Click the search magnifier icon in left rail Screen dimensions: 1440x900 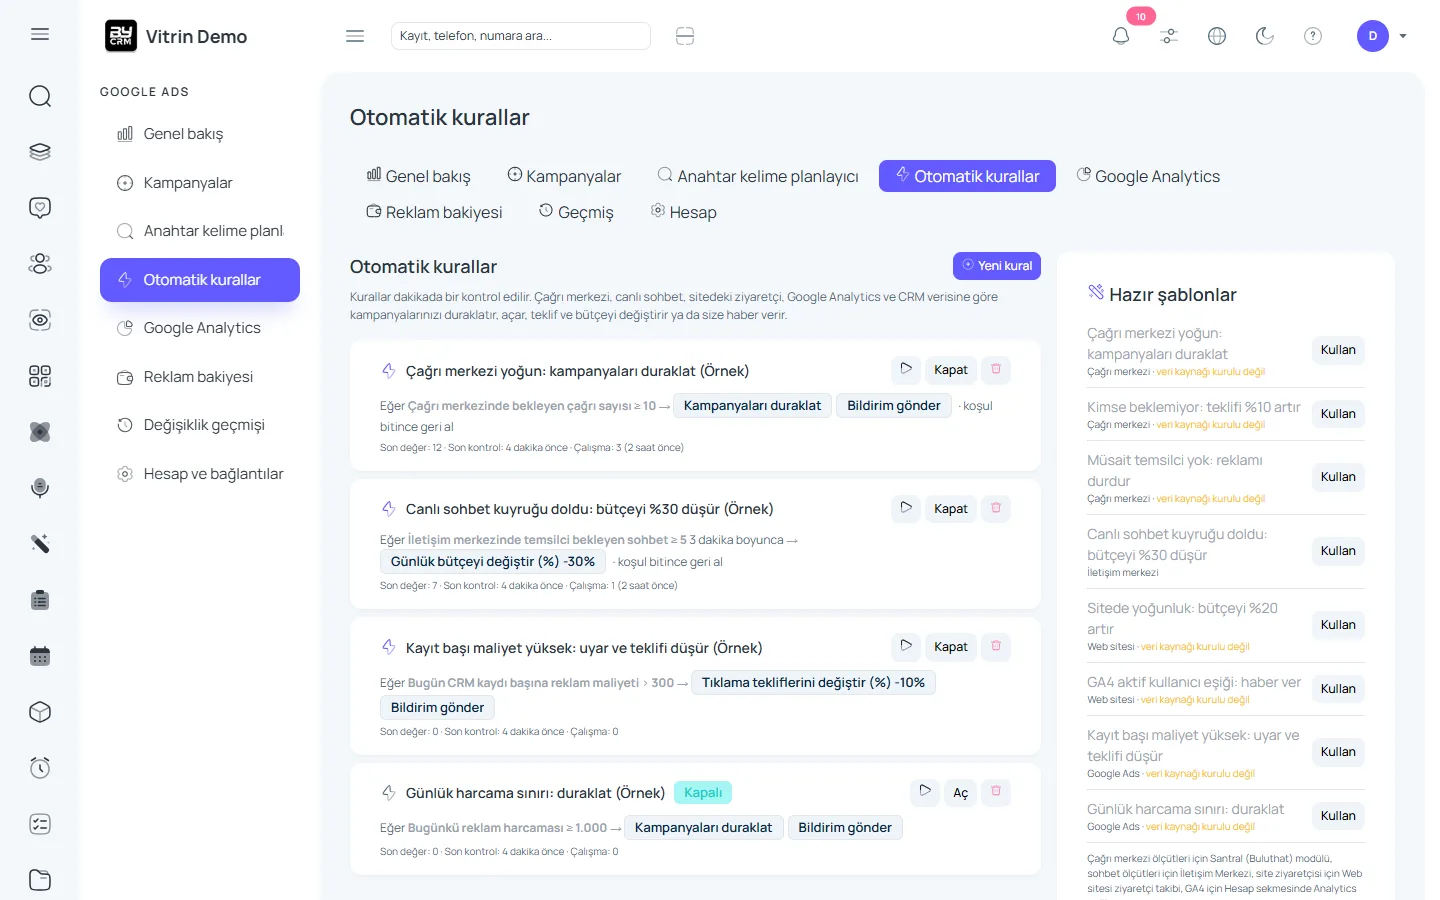pos(40,96)
